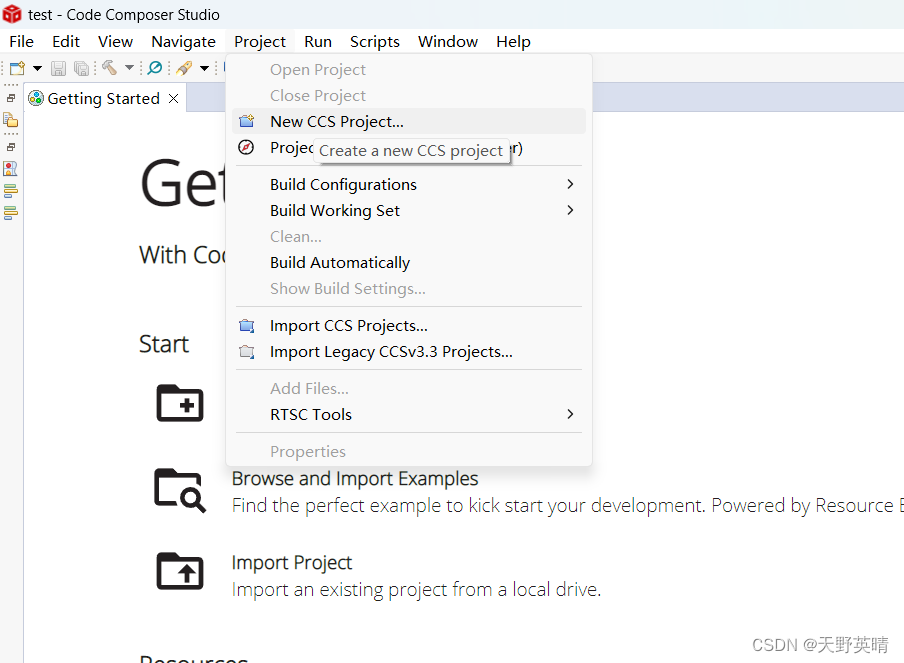Image resolution: width=904 pixels, height=663 pixels.
Task: Click 'Find the perfect example' description text
Action: click(567, 506)
